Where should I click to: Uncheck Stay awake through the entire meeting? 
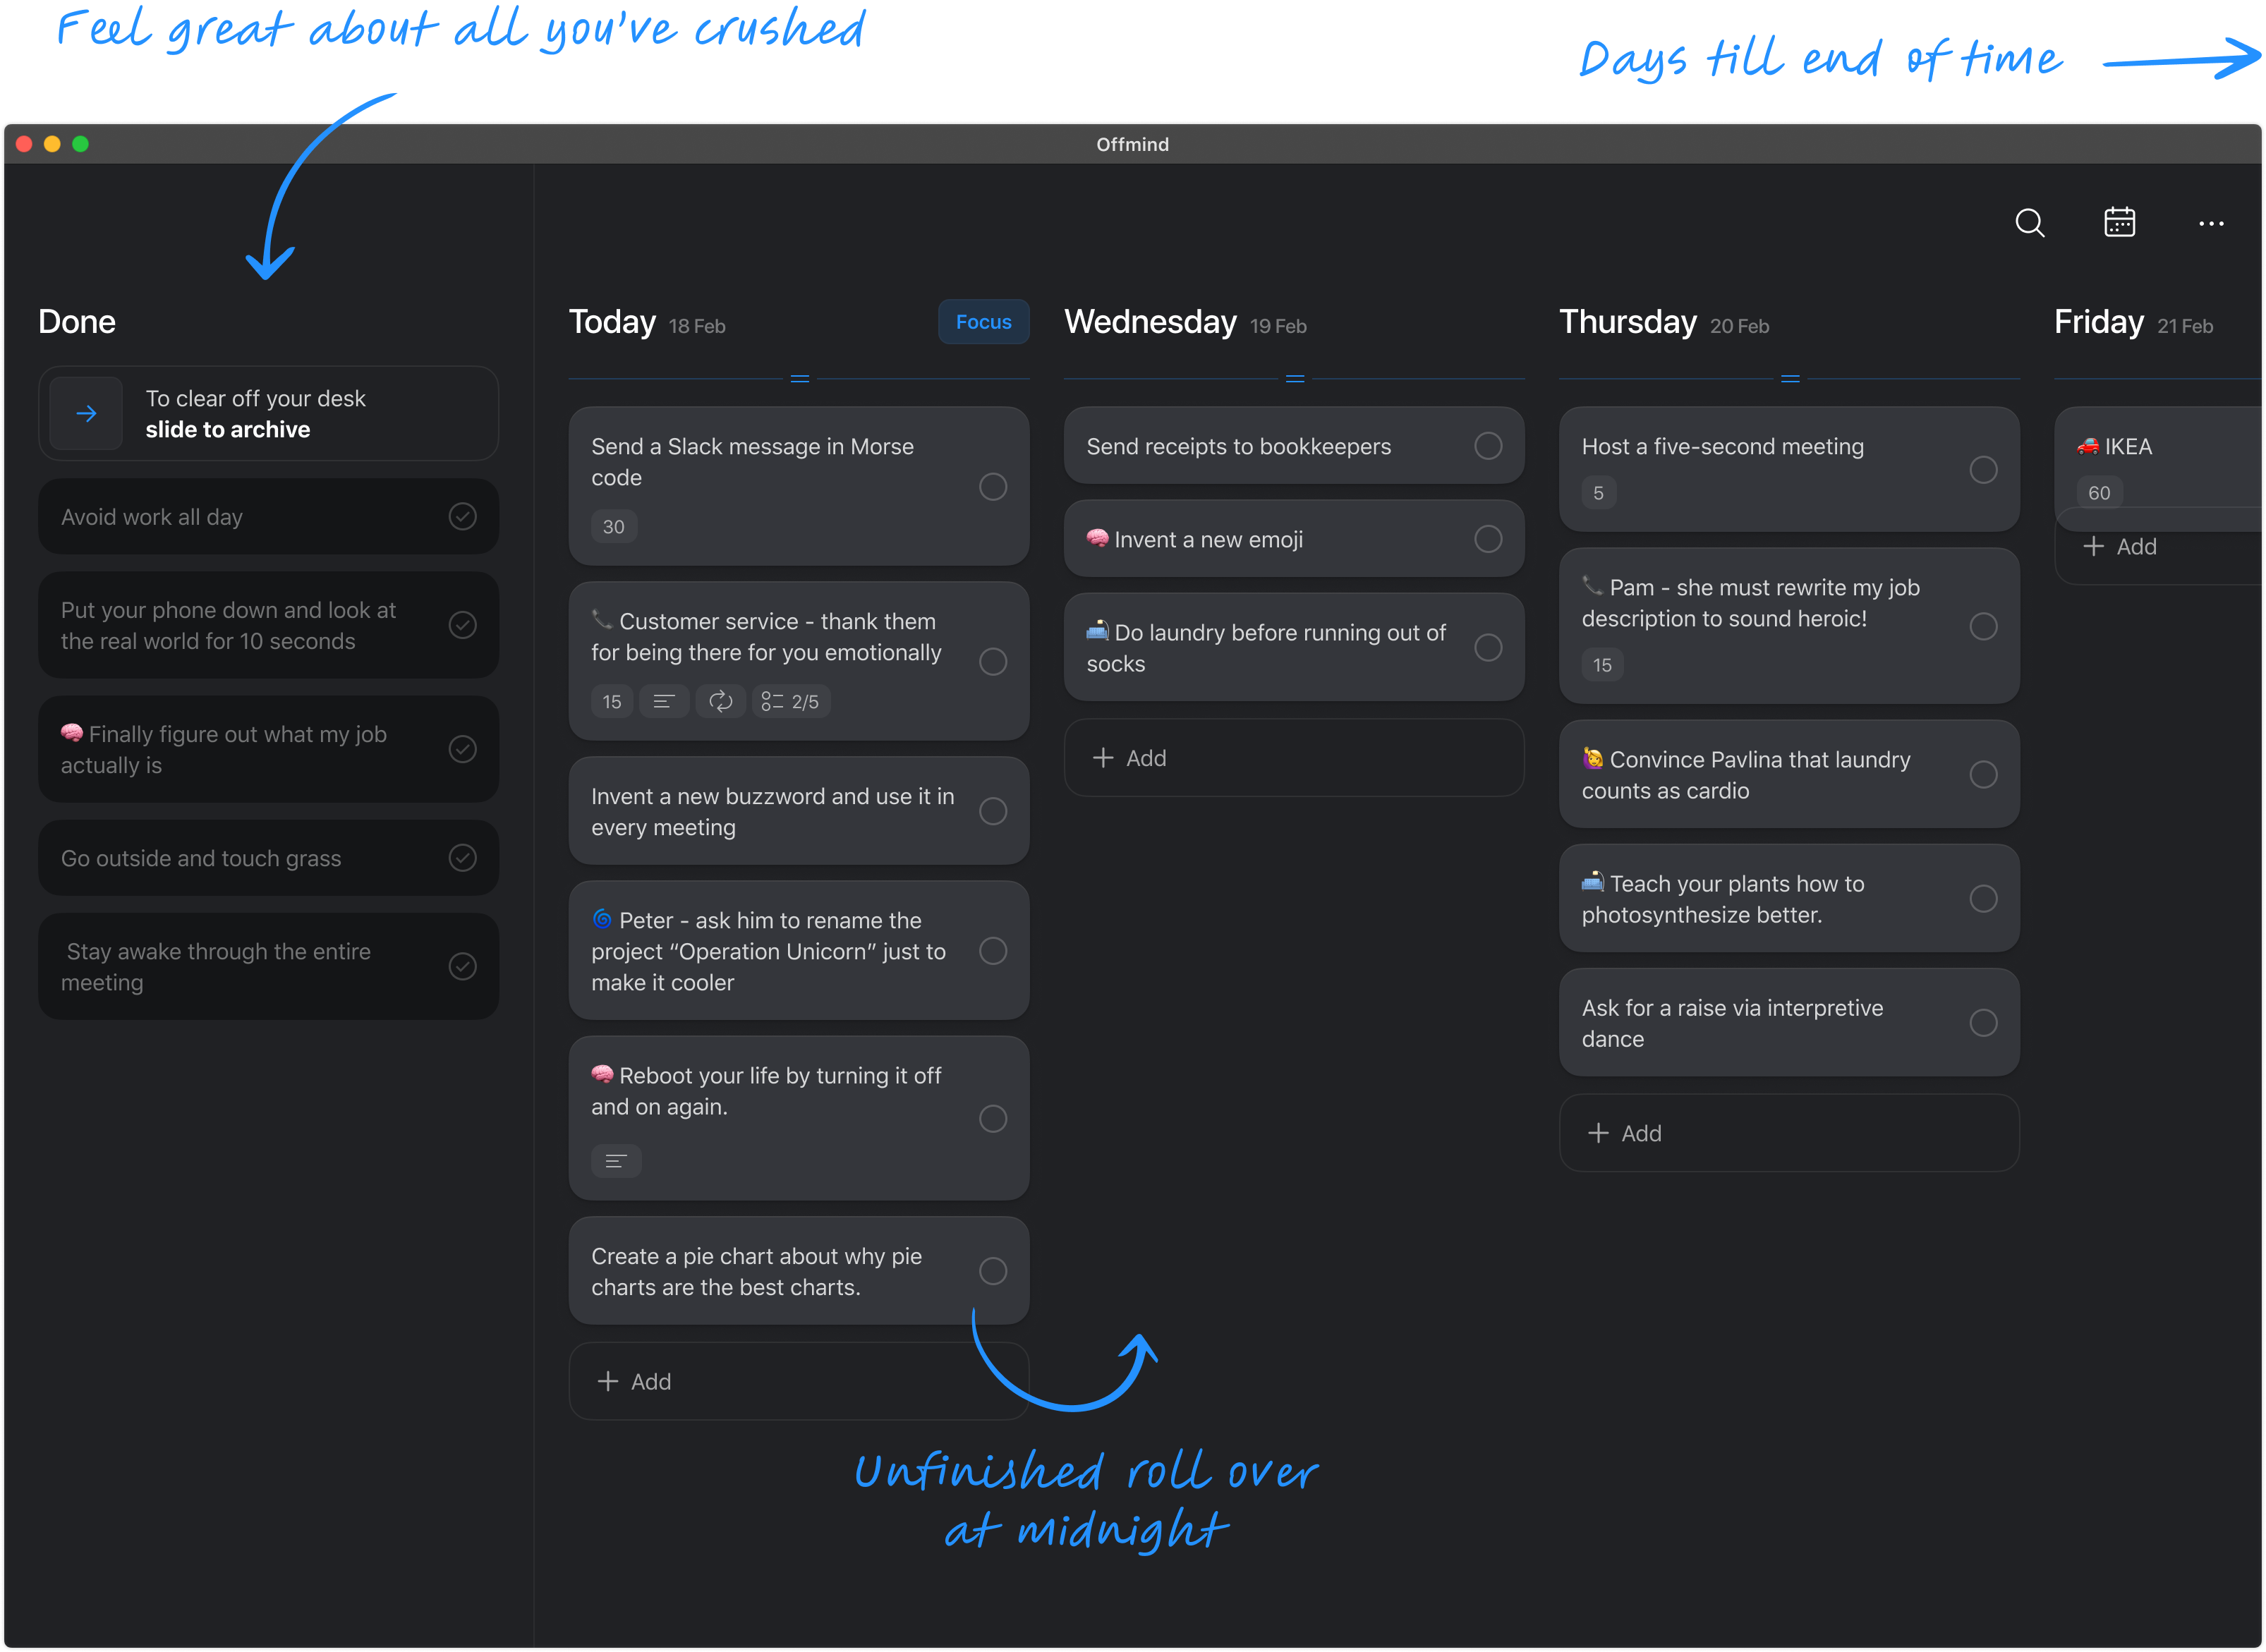pos(462,965)
